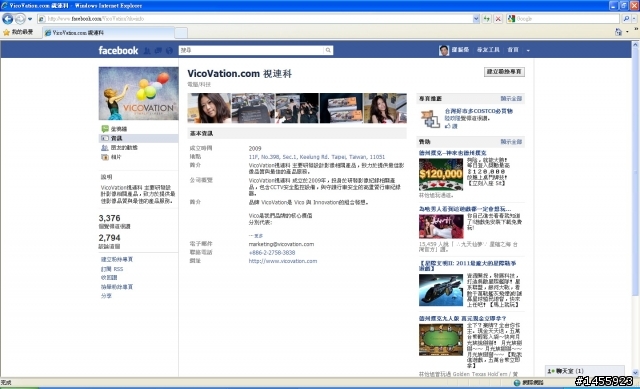This screenshot has height=389, width=640.
Task: Click the +886-2-2758-3838 phone link
Action: [x=272, y=253]
